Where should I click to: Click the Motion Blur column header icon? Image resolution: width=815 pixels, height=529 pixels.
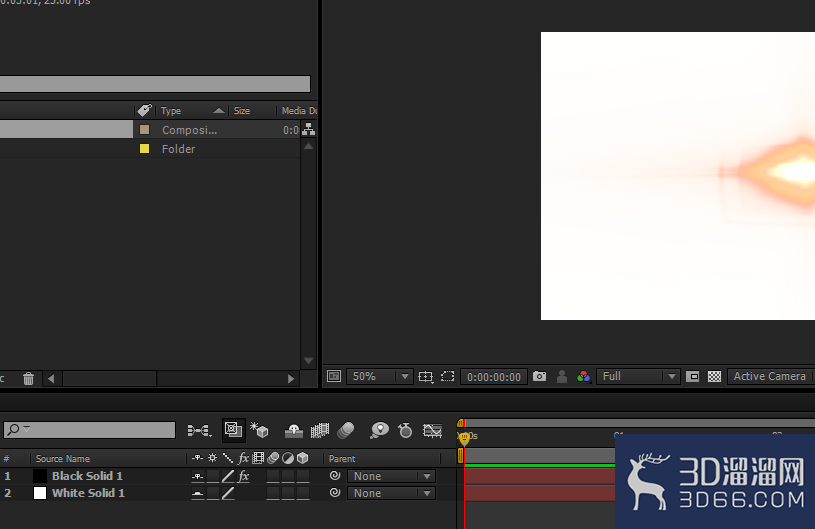click(x=273, y=458)
